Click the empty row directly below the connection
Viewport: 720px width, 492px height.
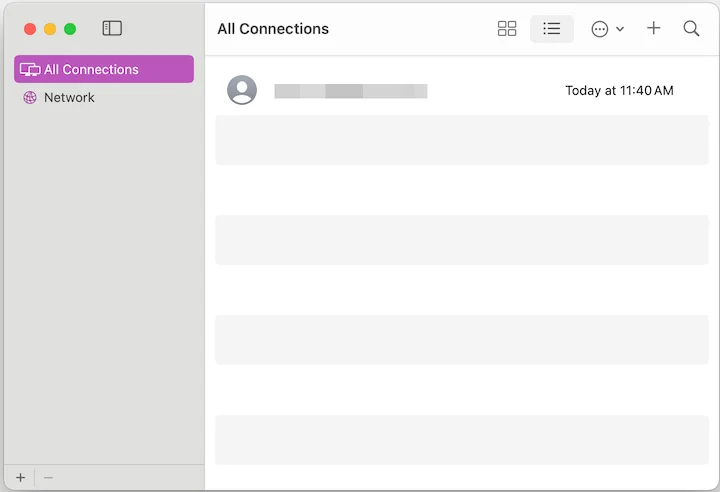tap(462, 140)
